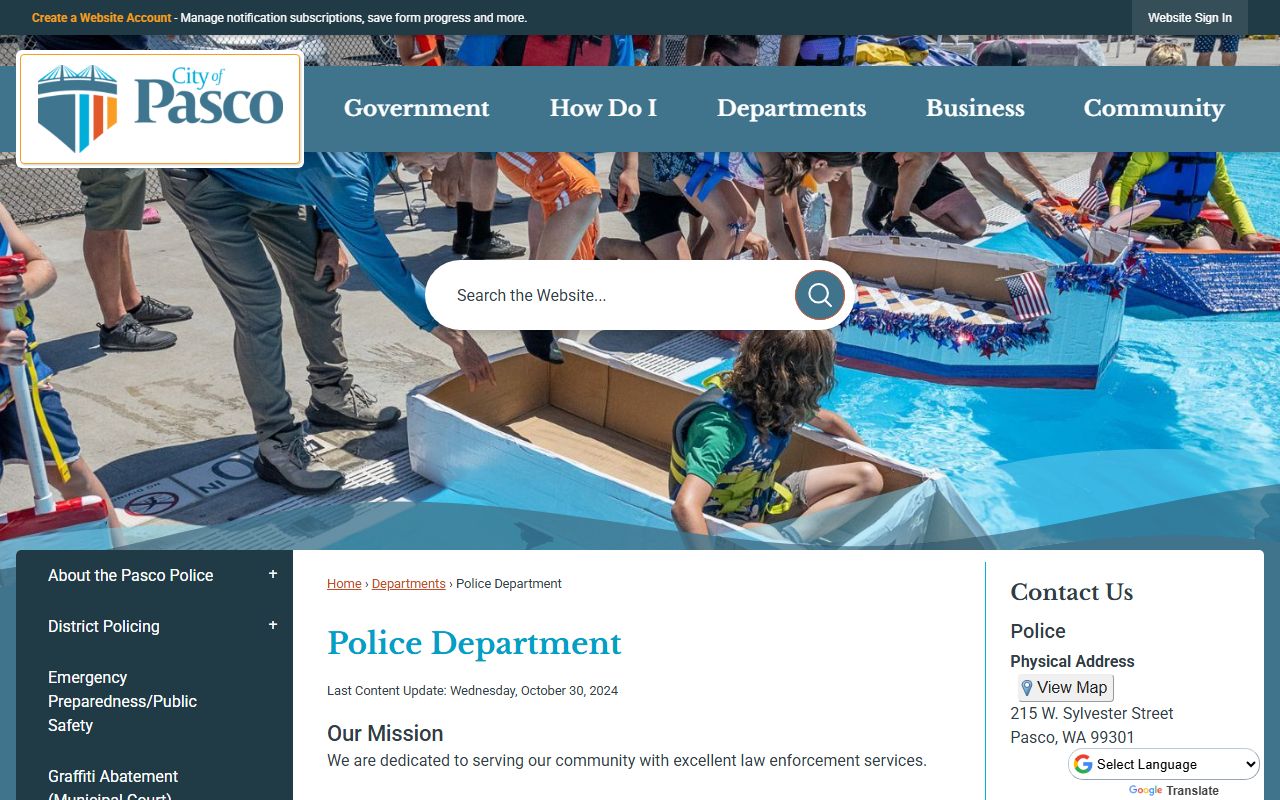1280x800 pixels.
Task: Click the mission statement about law enforcement services
Action: tap(627, 760)
